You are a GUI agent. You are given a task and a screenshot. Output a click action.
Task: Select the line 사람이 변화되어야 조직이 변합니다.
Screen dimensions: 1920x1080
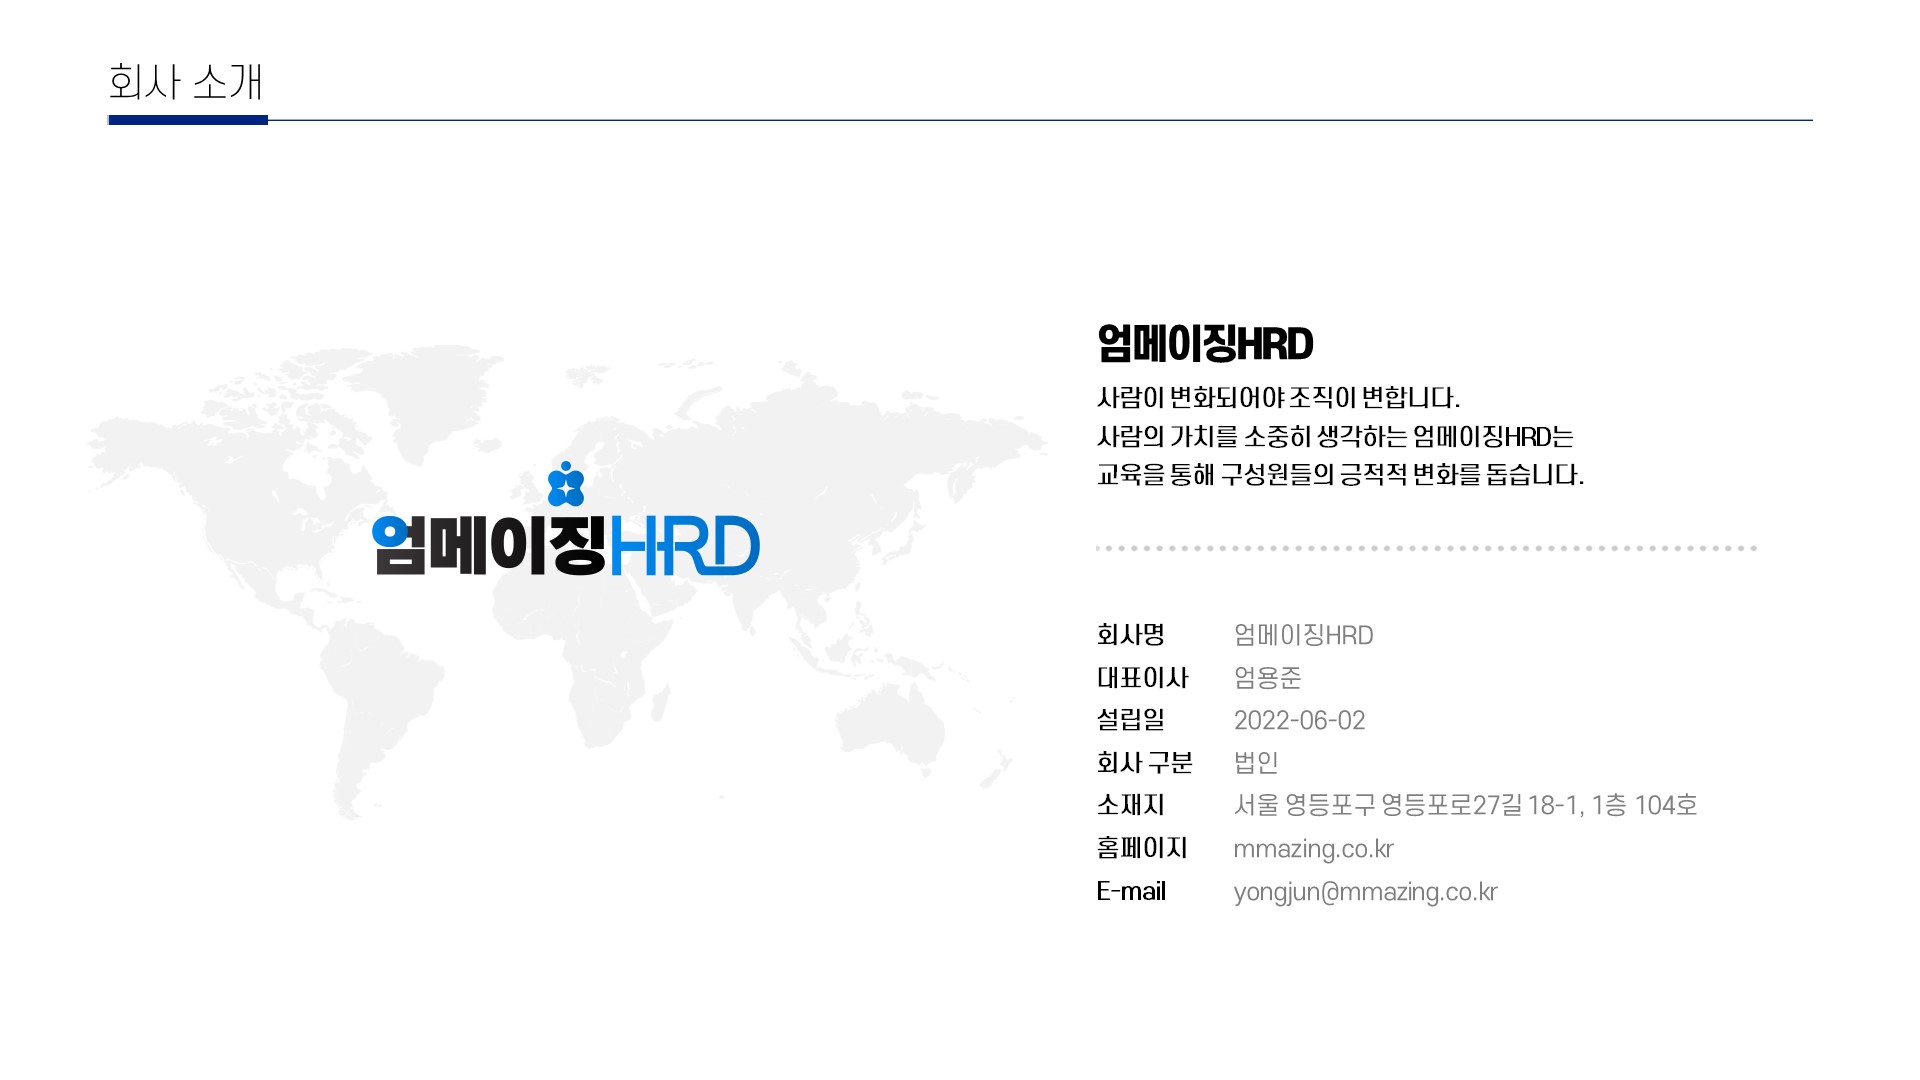point(1278,398)
